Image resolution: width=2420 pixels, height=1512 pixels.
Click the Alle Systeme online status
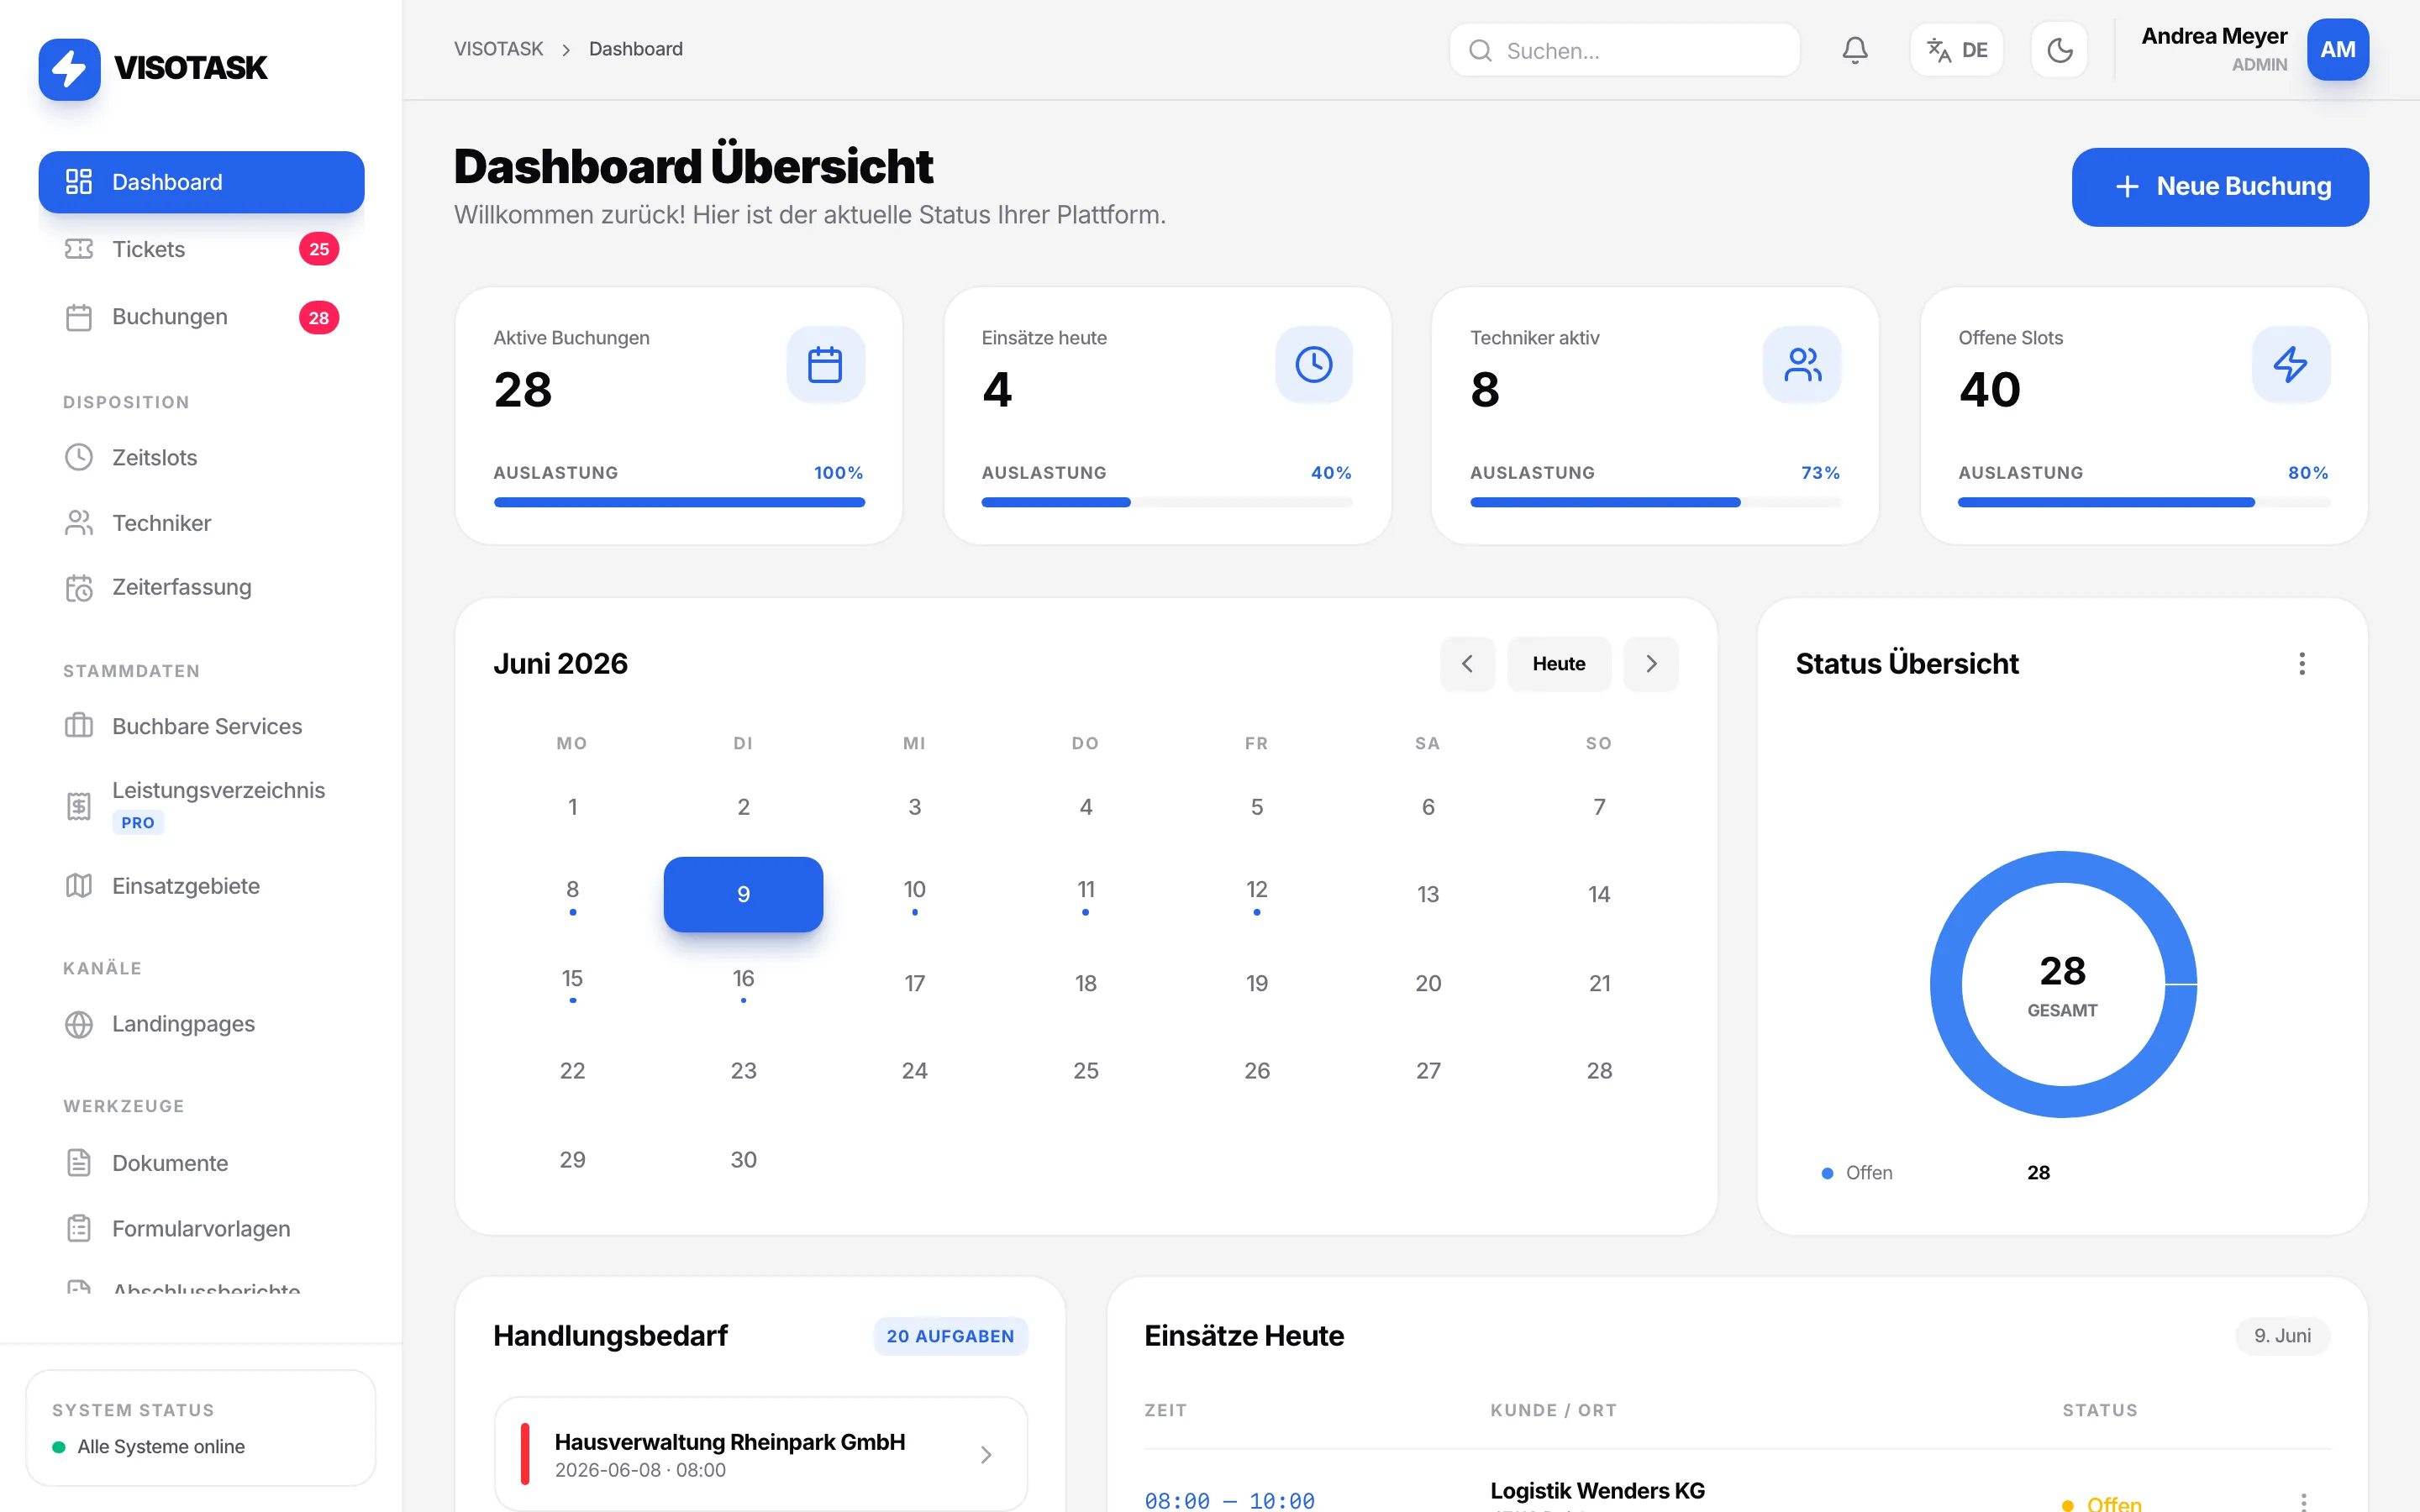click(148, 1446)
